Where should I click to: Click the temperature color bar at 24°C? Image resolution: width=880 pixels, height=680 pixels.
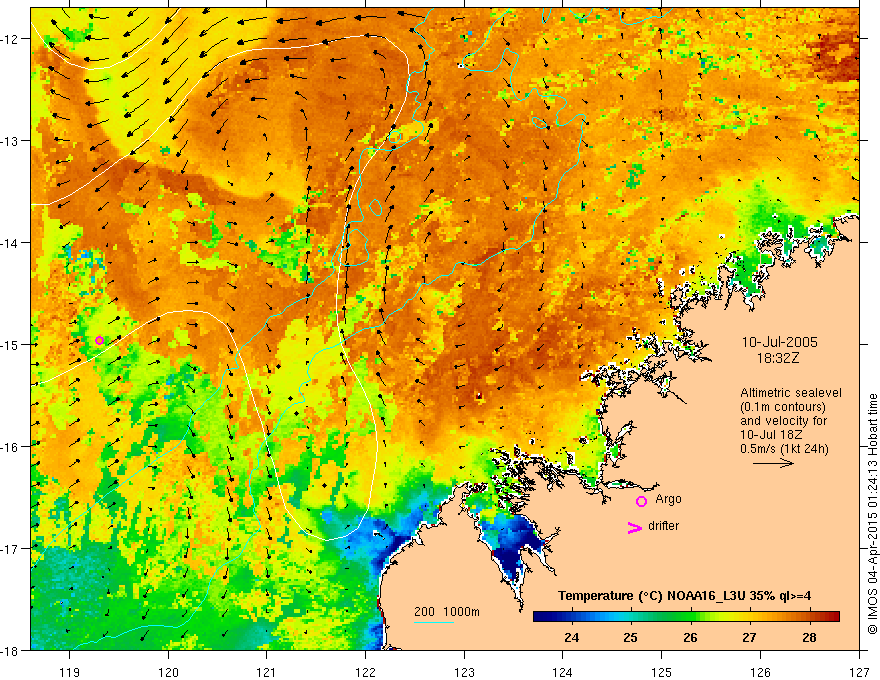(x=572, y=617)
